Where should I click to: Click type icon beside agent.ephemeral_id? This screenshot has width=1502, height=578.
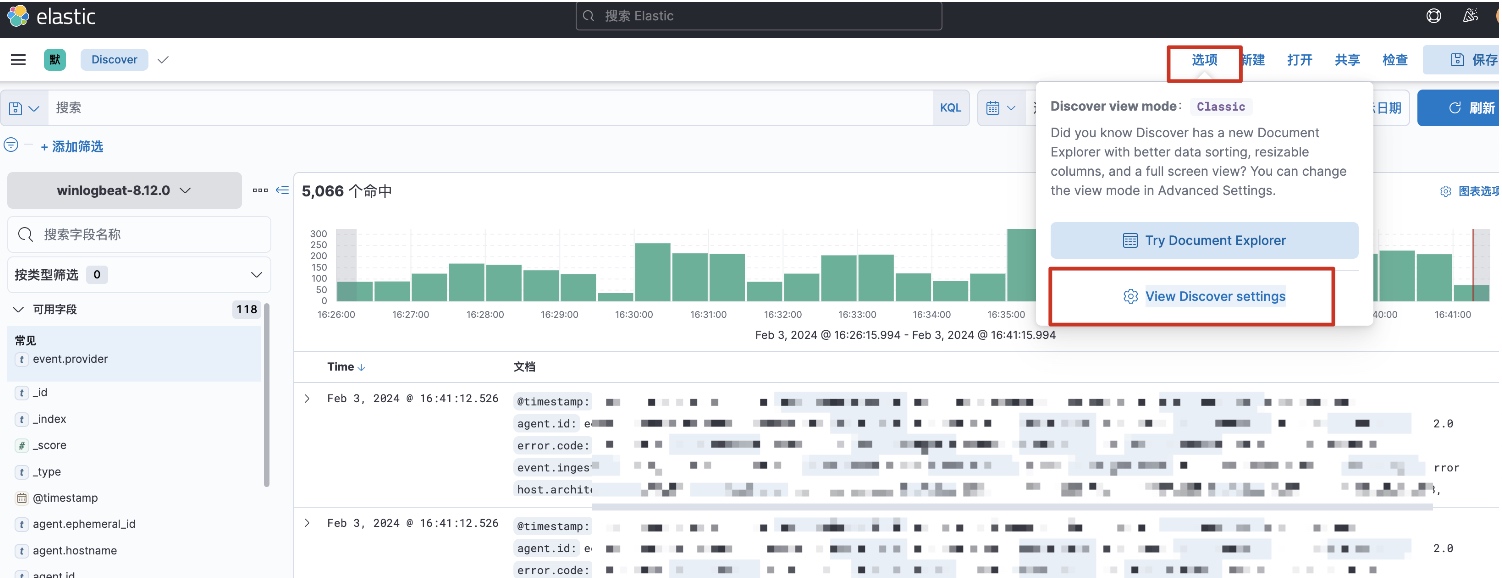[22, 524]
